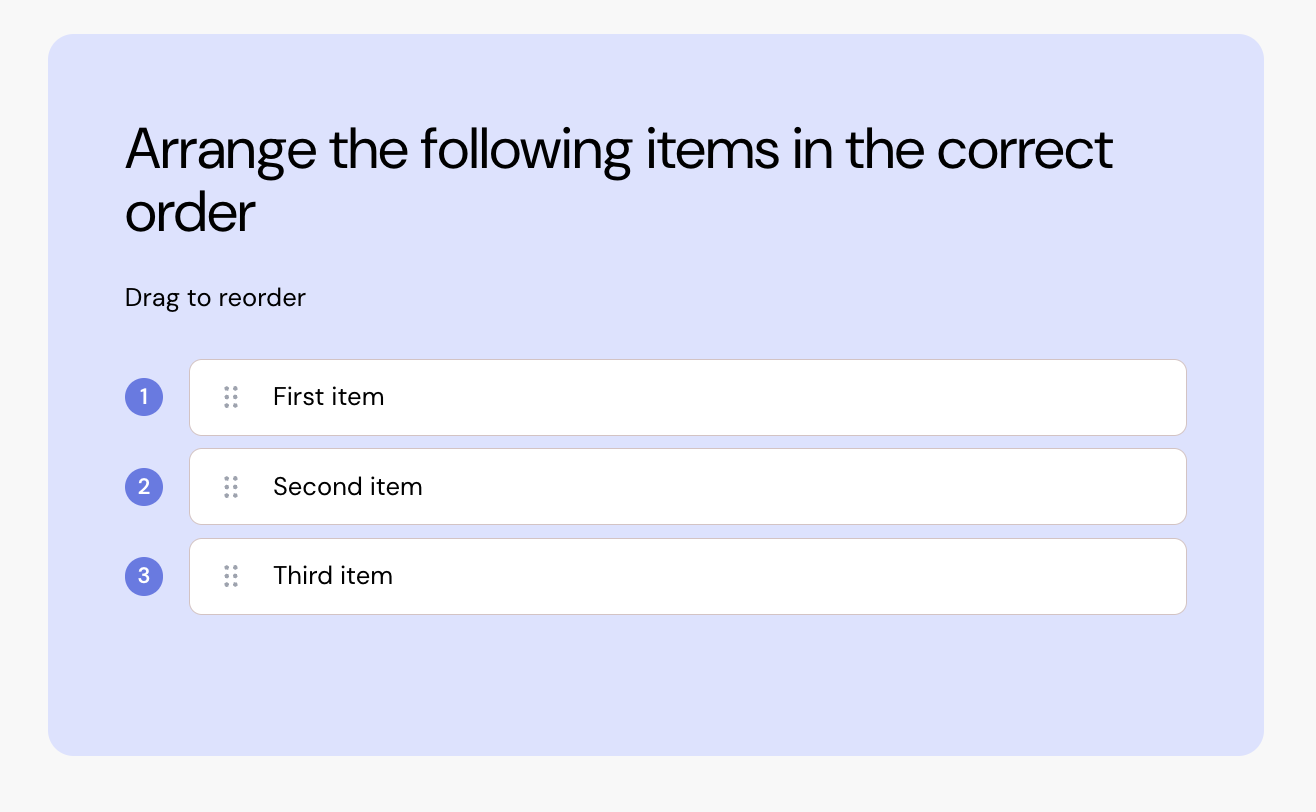Screen dimensions: 1316x812
Task: Click the number 1 position badge
Action: pyautogui.click(x=144, y=397)
